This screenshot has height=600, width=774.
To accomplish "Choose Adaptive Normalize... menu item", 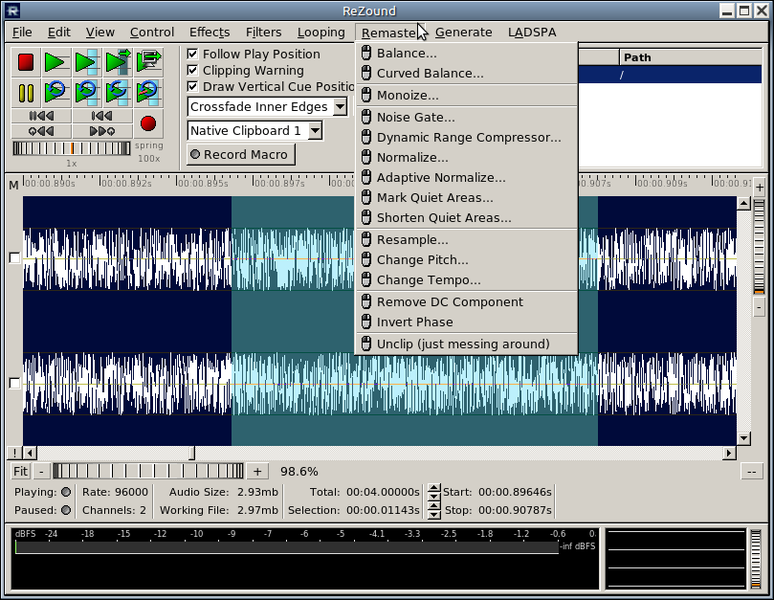I will (466, 178).
